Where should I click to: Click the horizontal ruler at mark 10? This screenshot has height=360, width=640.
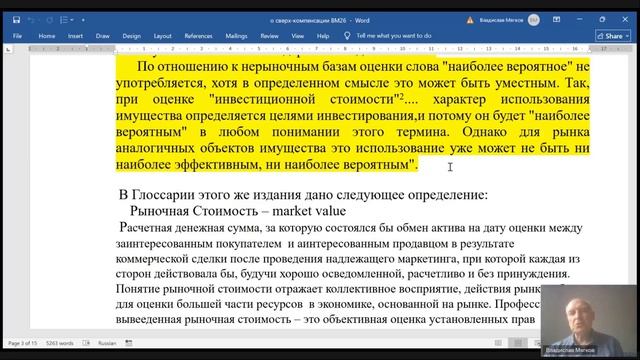[402, 49]
